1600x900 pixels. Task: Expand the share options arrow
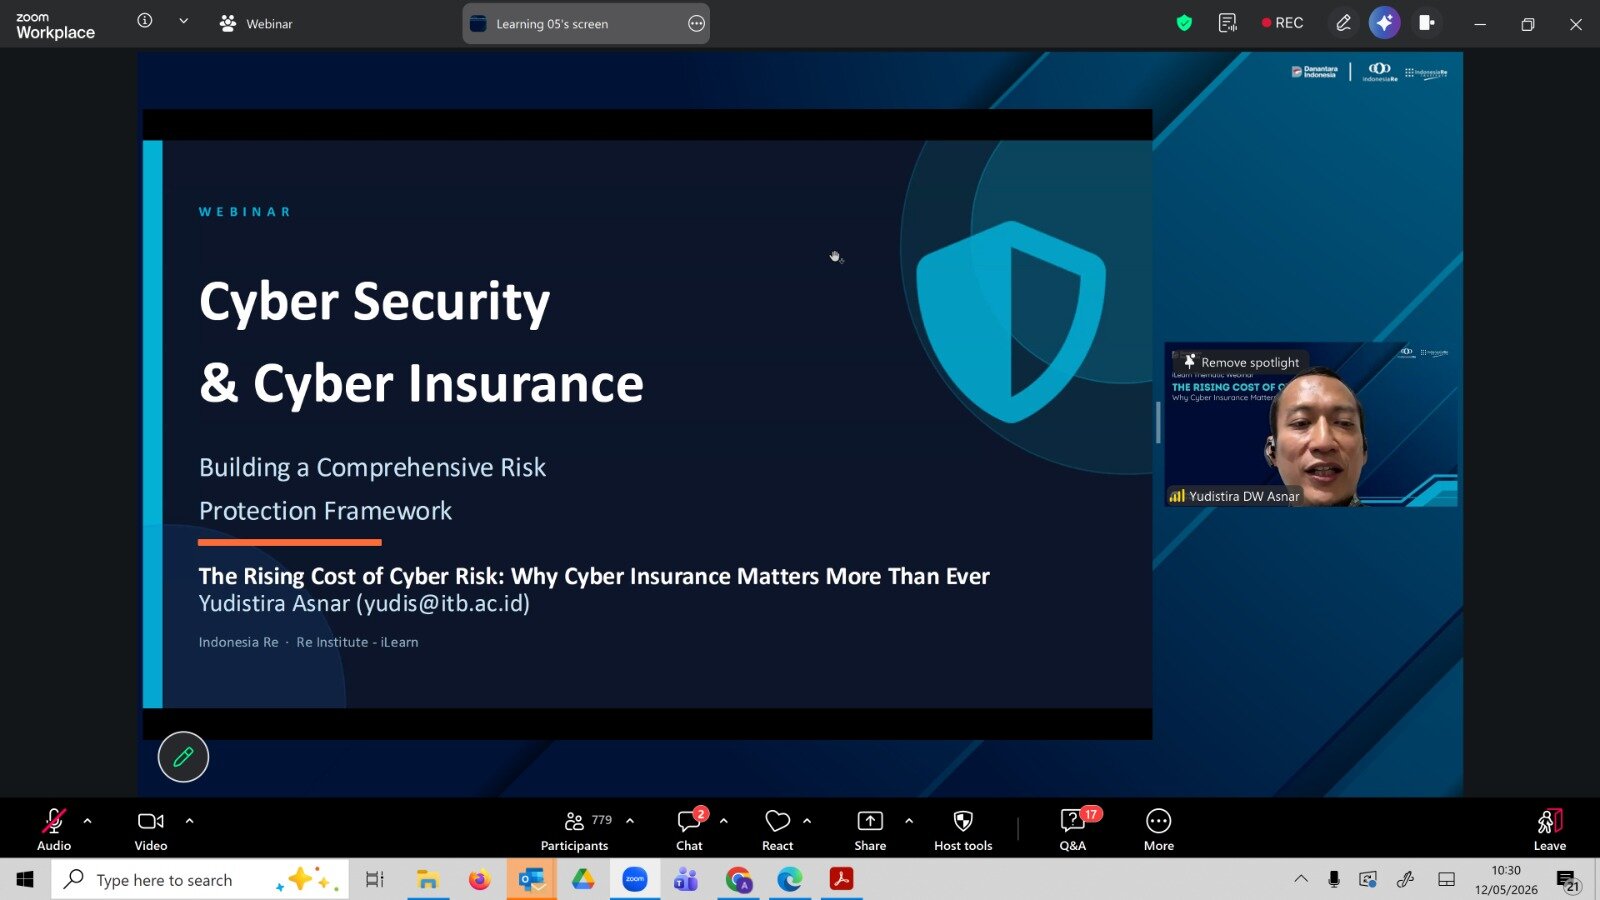click(909, 821)
